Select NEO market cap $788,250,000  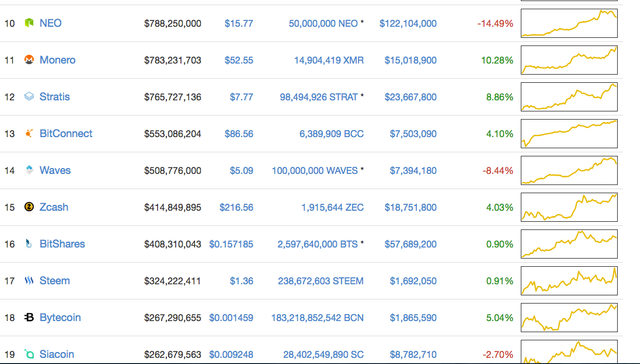[x=173, y=23]
